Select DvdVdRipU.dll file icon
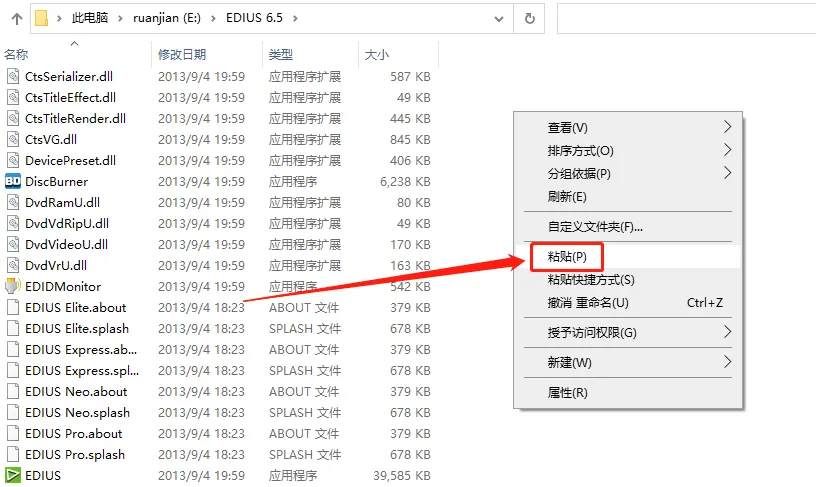 [x=13, y=223]
